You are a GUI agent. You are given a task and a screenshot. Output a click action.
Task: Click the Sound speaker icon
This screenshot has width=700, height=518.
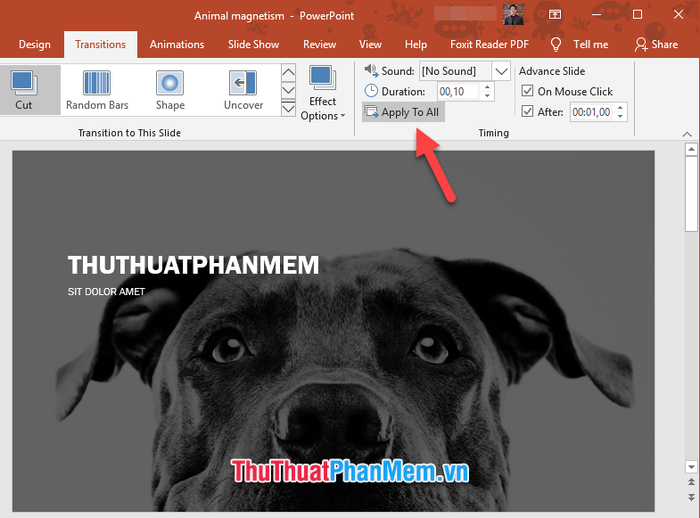[371, 70]
